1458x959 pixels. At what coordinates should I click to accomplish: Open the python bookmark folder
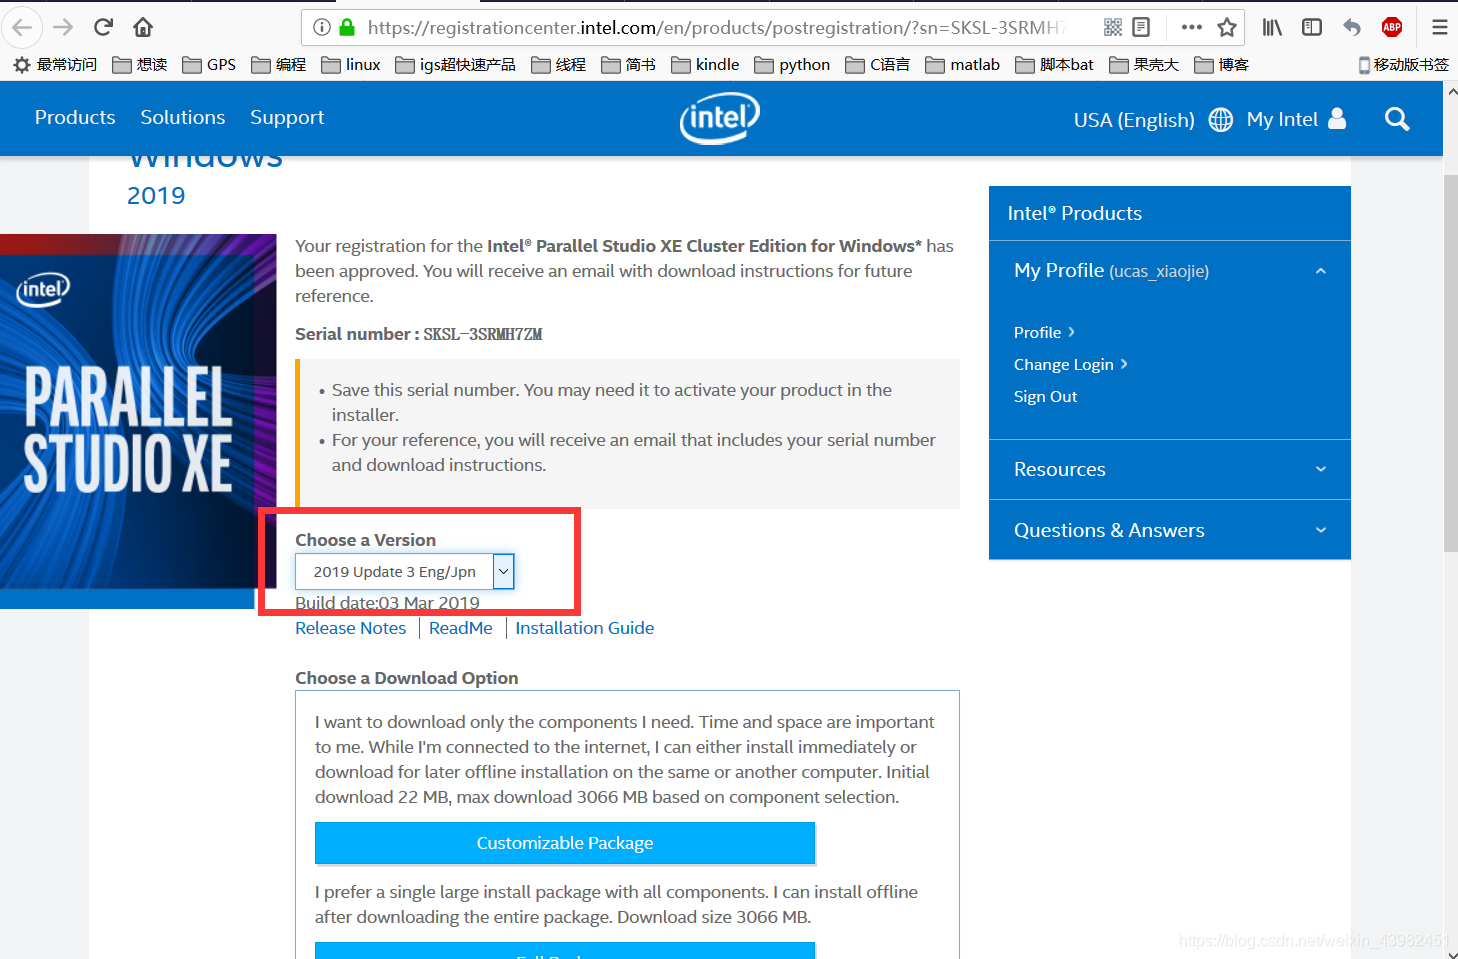(792, 65)
